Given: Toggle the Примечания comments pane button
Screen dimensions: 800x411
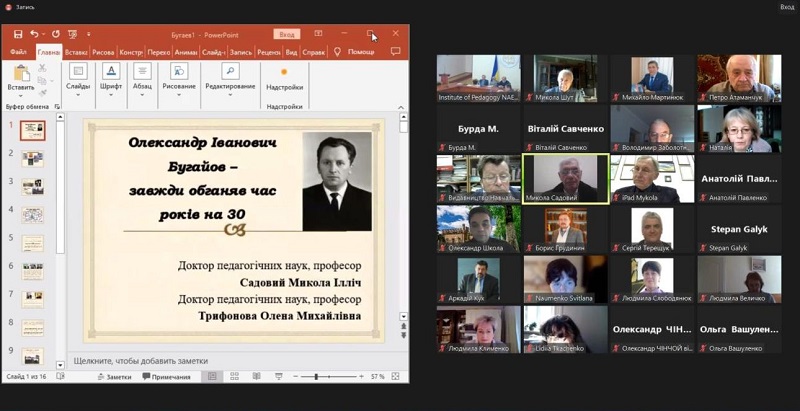Looking at the screenshot, I should pos(167,377).
